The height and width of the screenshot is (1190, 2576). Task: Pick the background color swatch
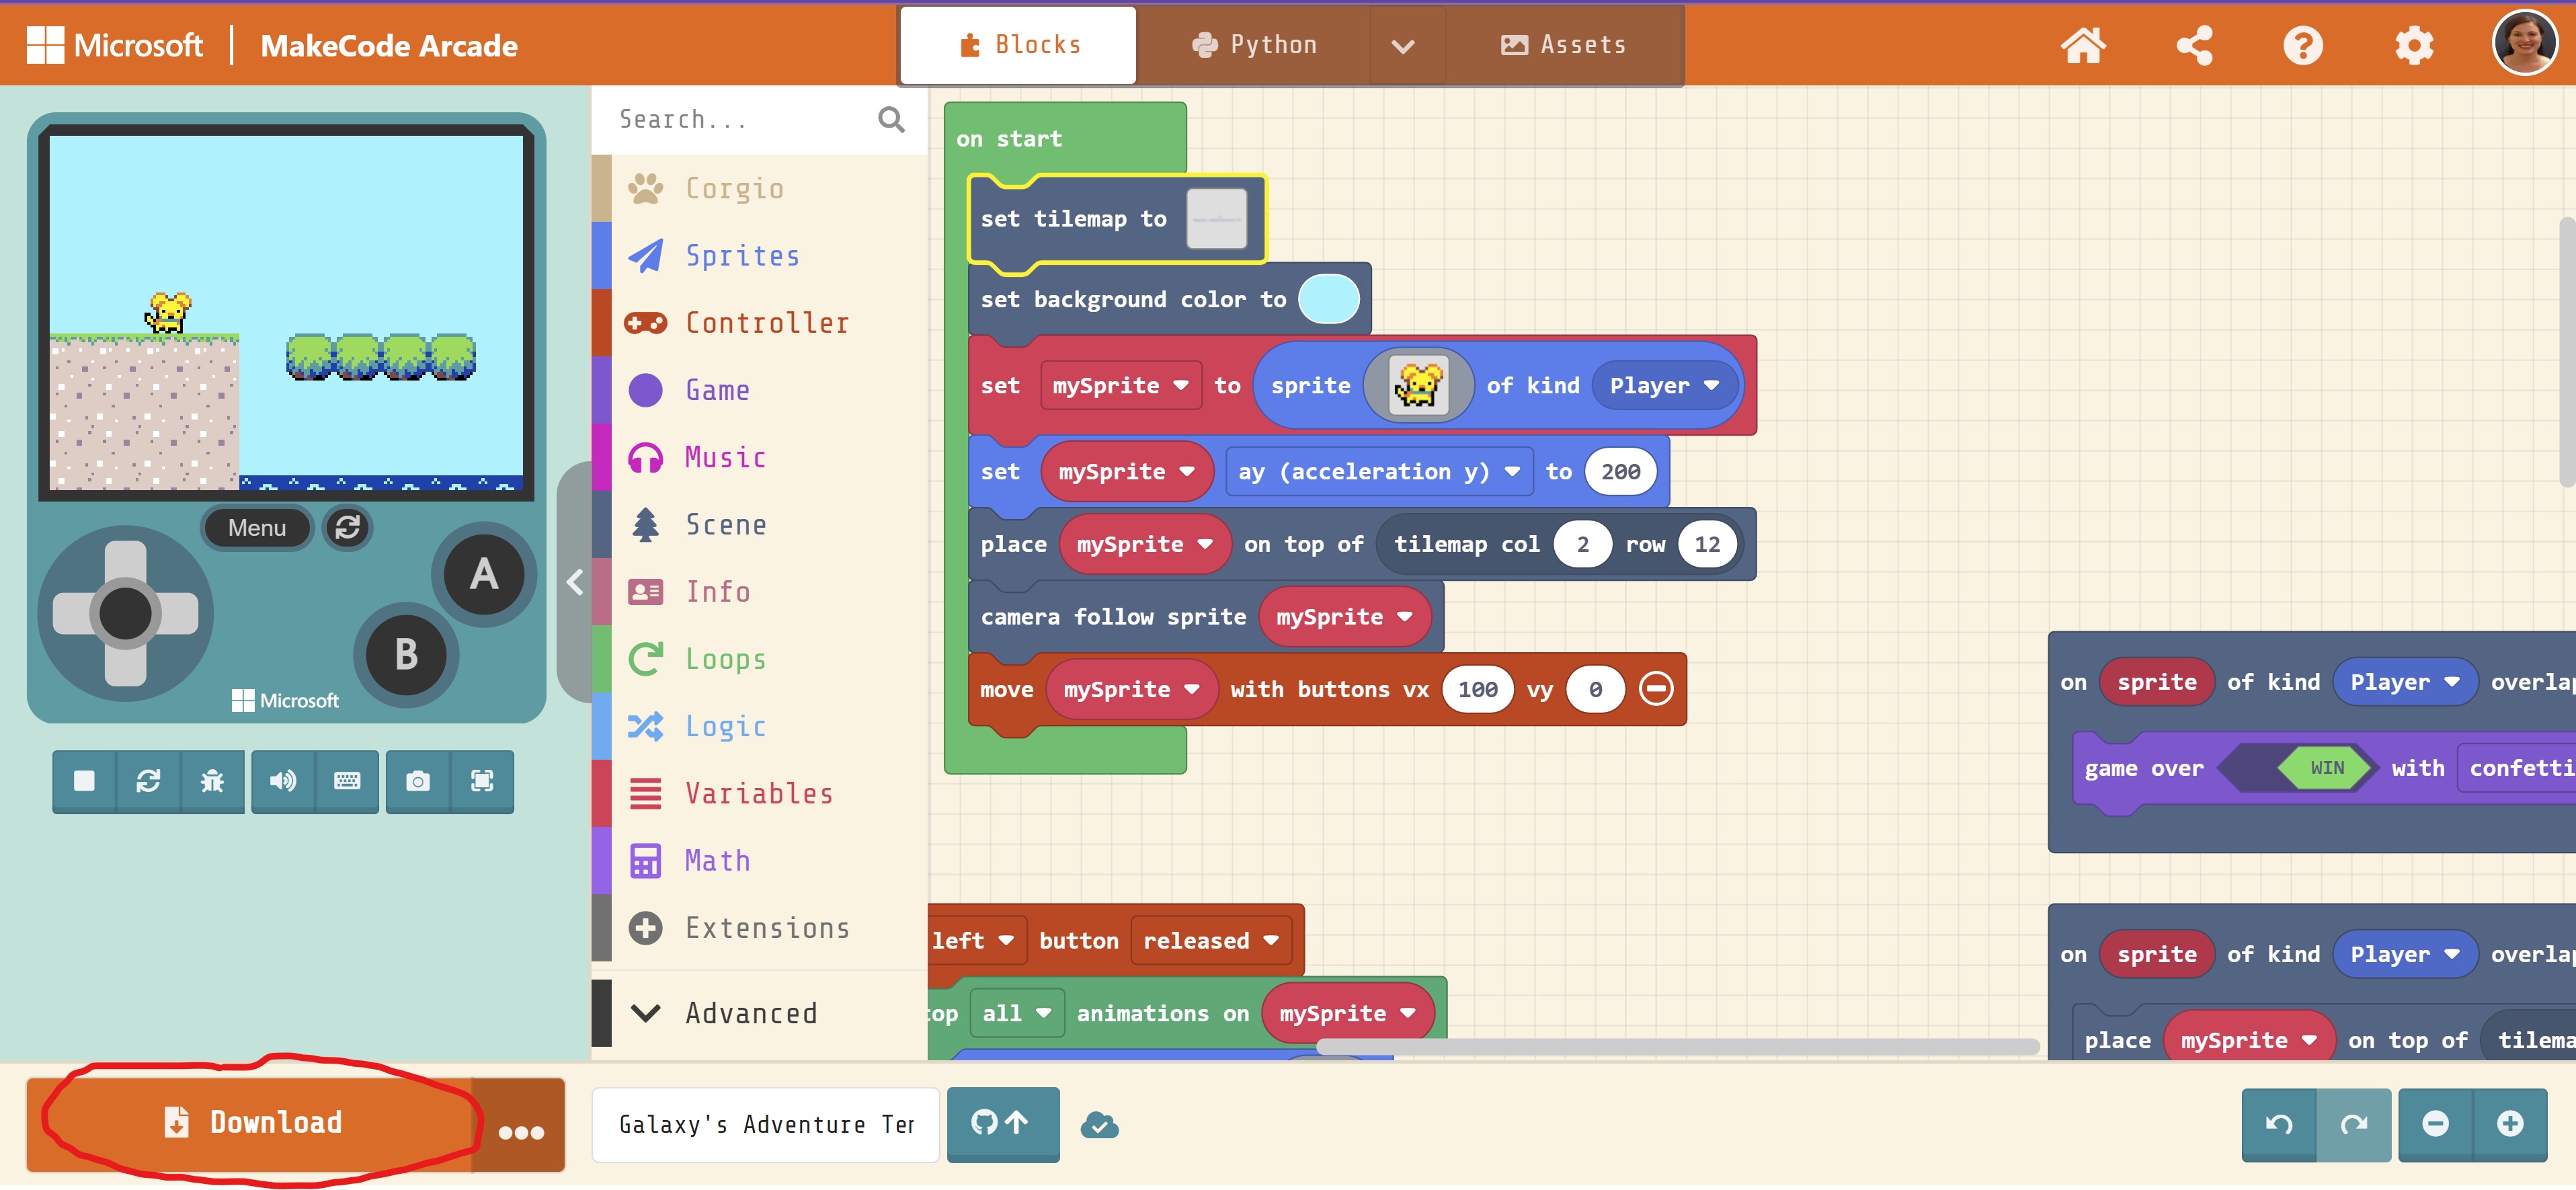click(1328, 299)
